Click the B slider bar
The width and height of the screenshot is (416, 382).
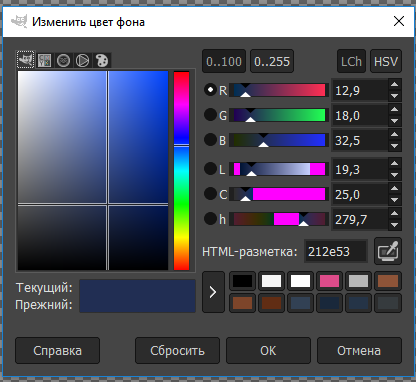(x=279, y=140)
